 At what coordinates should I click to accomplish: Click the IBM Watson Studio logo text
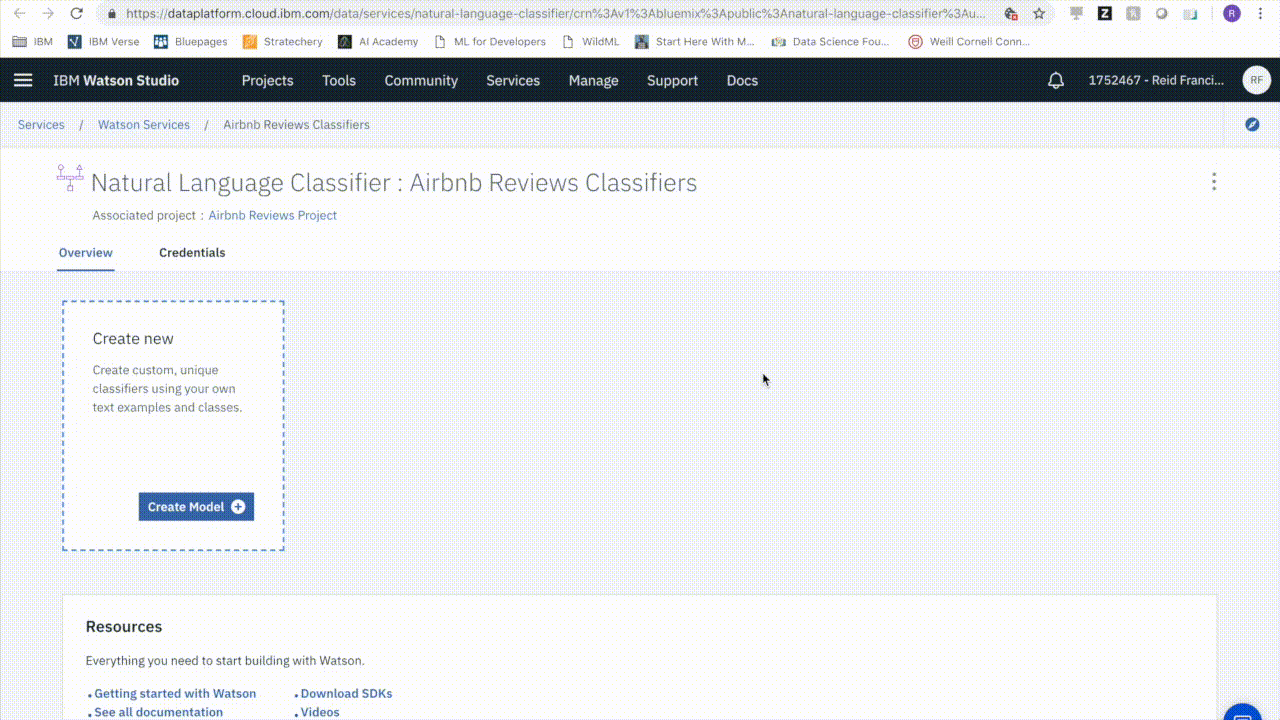pyautogui.click(x=116, y=80)
